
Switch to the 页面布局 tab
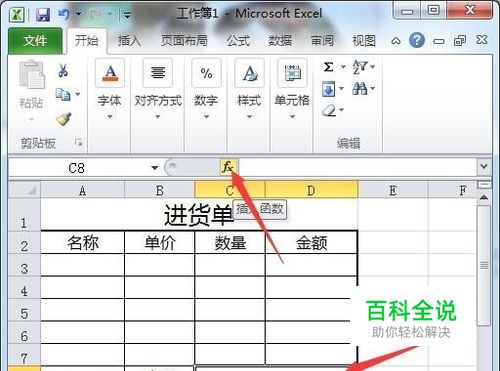coord(184,41)
